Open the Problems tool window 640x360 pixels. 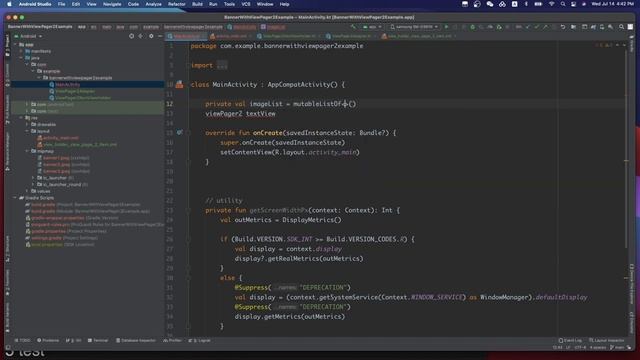click(48, 340)
